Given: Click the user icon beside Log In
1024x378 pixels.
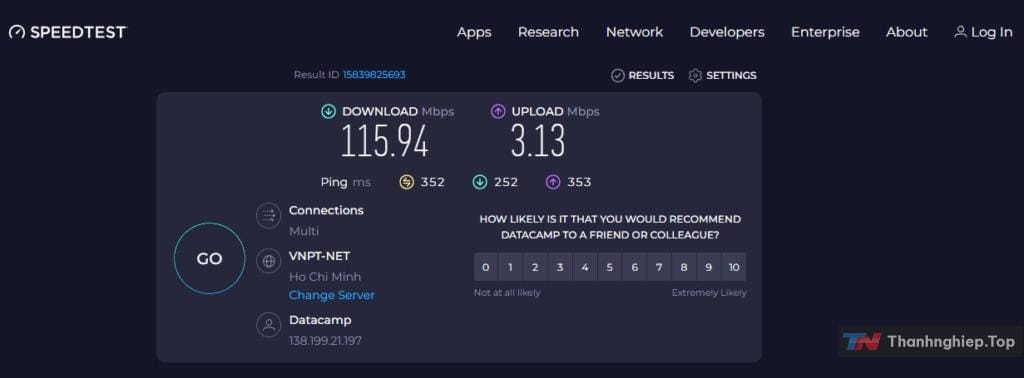Looking at the screenshot, I should (960, 32).
